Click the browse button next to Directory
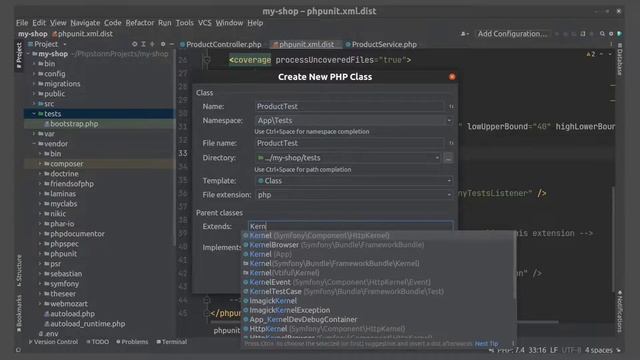Screen dimensions: 640x360 point(448,158)
